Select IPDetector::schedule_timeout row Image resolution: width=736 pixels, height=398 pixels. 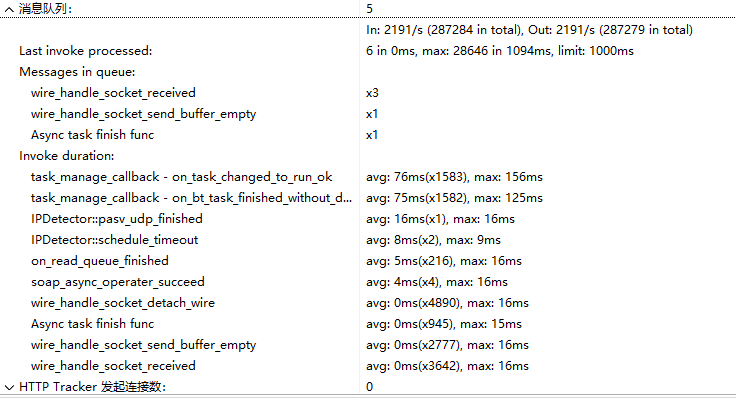pos(368,240)
